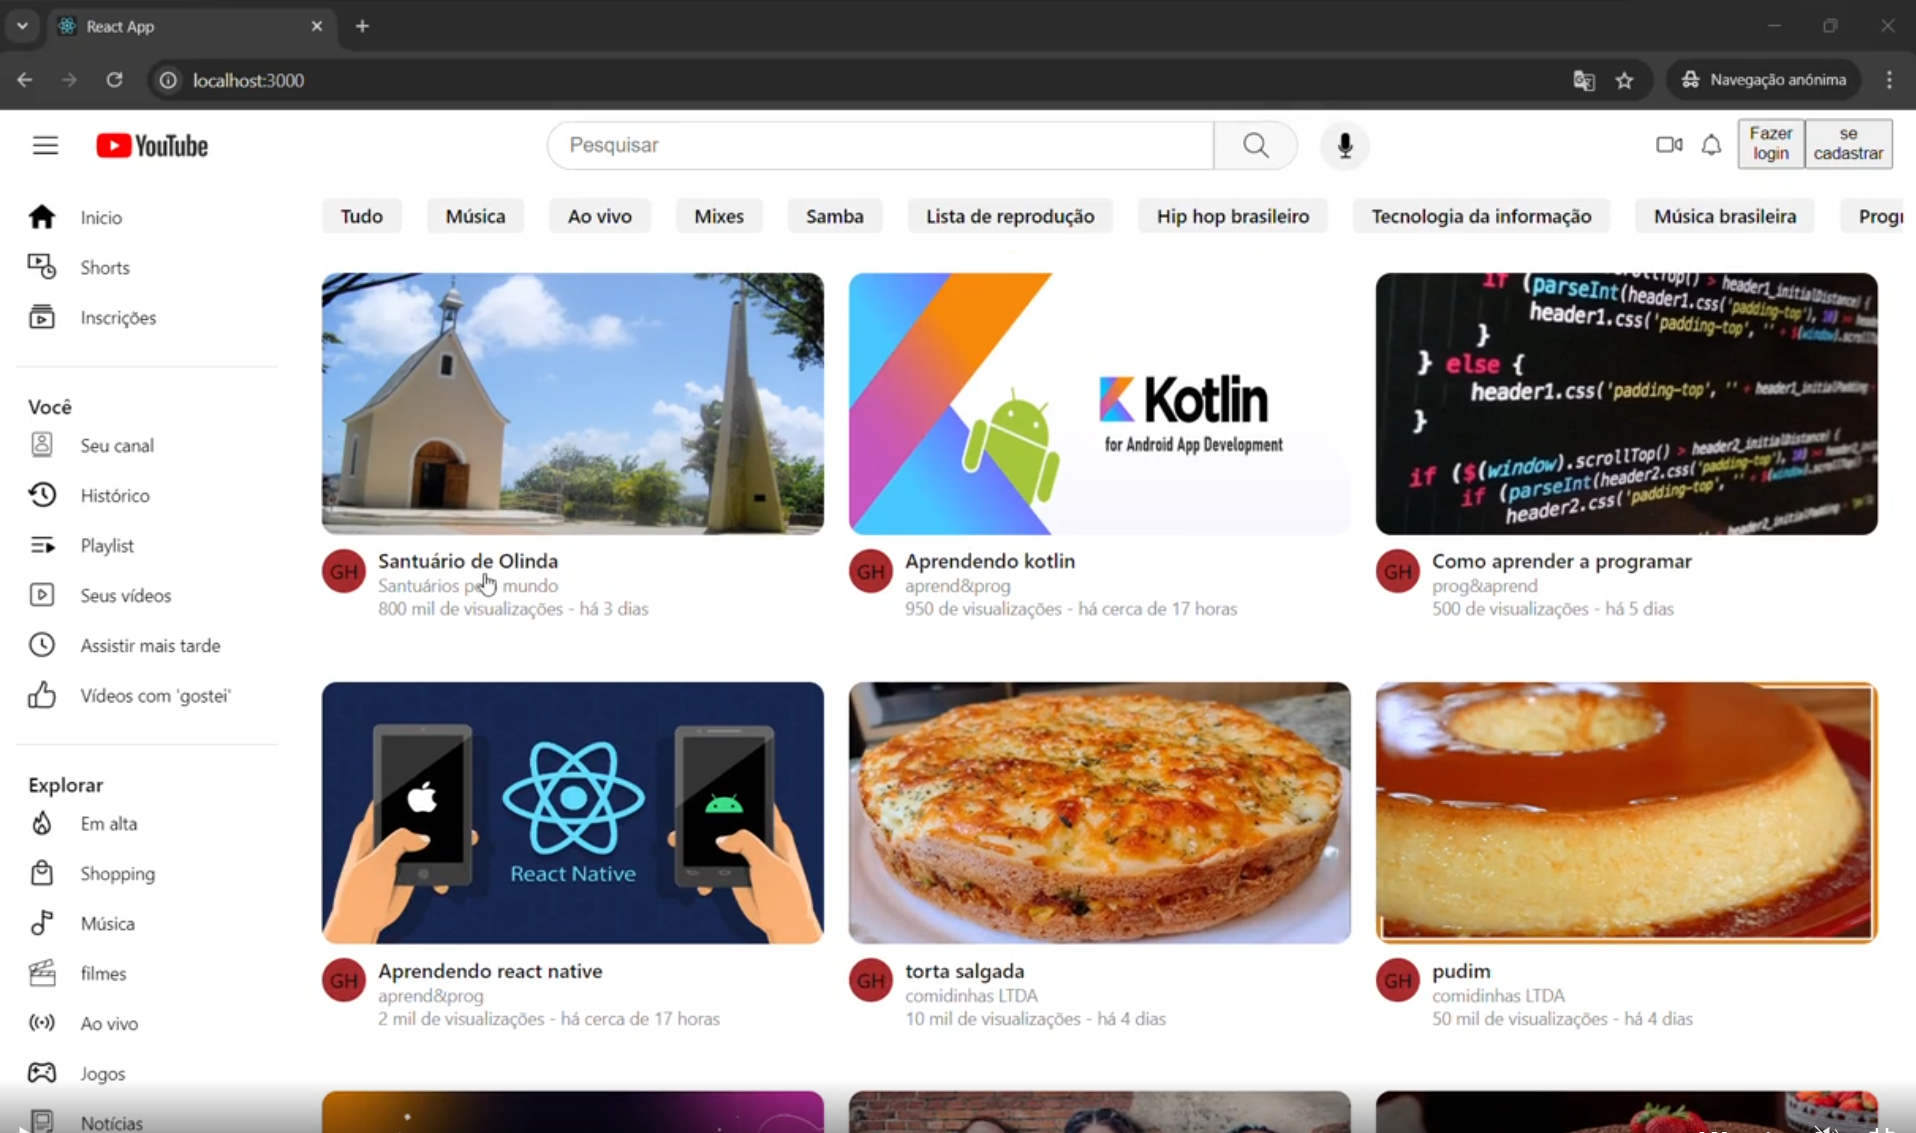
Task: Select the Hip hop brasileiro chip
Action: [1232, 217]
